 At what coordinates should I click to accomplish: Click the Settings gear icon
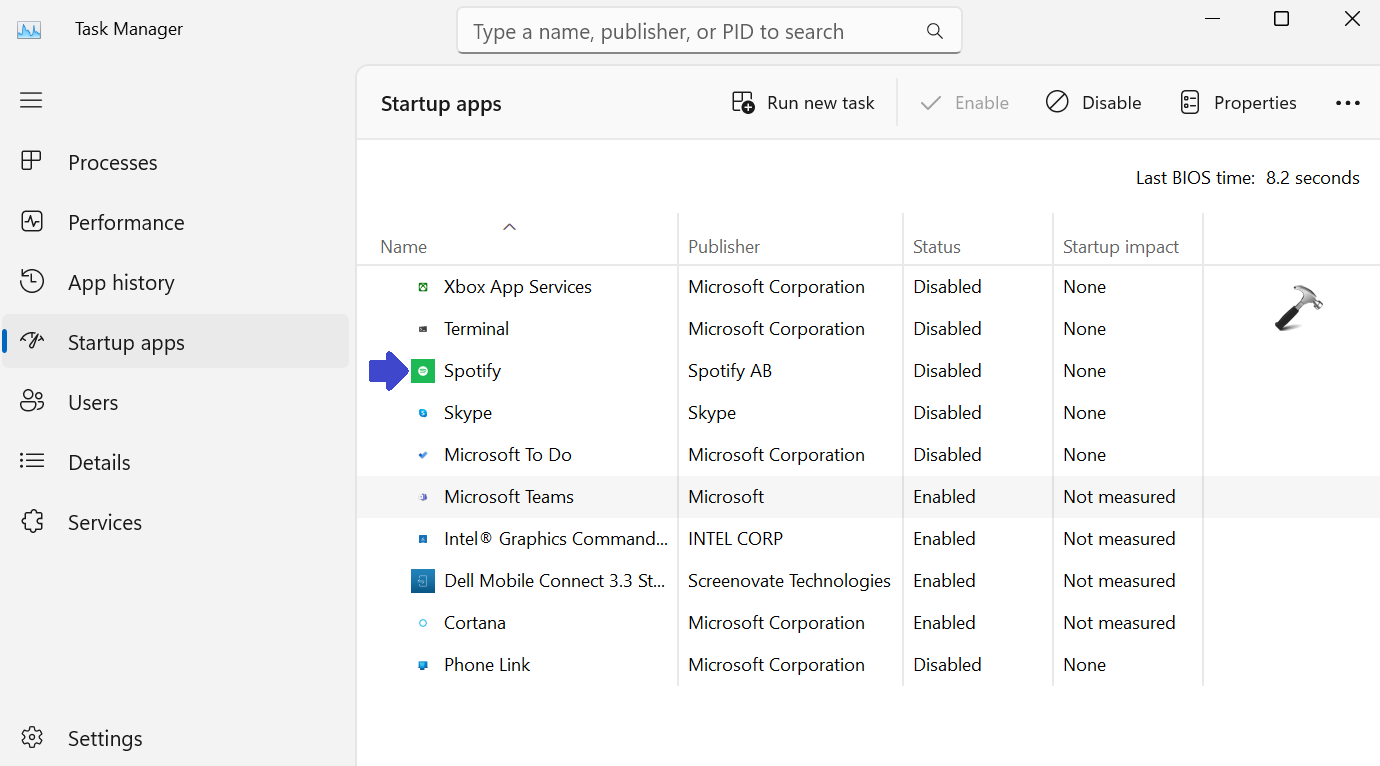(32, 738)
